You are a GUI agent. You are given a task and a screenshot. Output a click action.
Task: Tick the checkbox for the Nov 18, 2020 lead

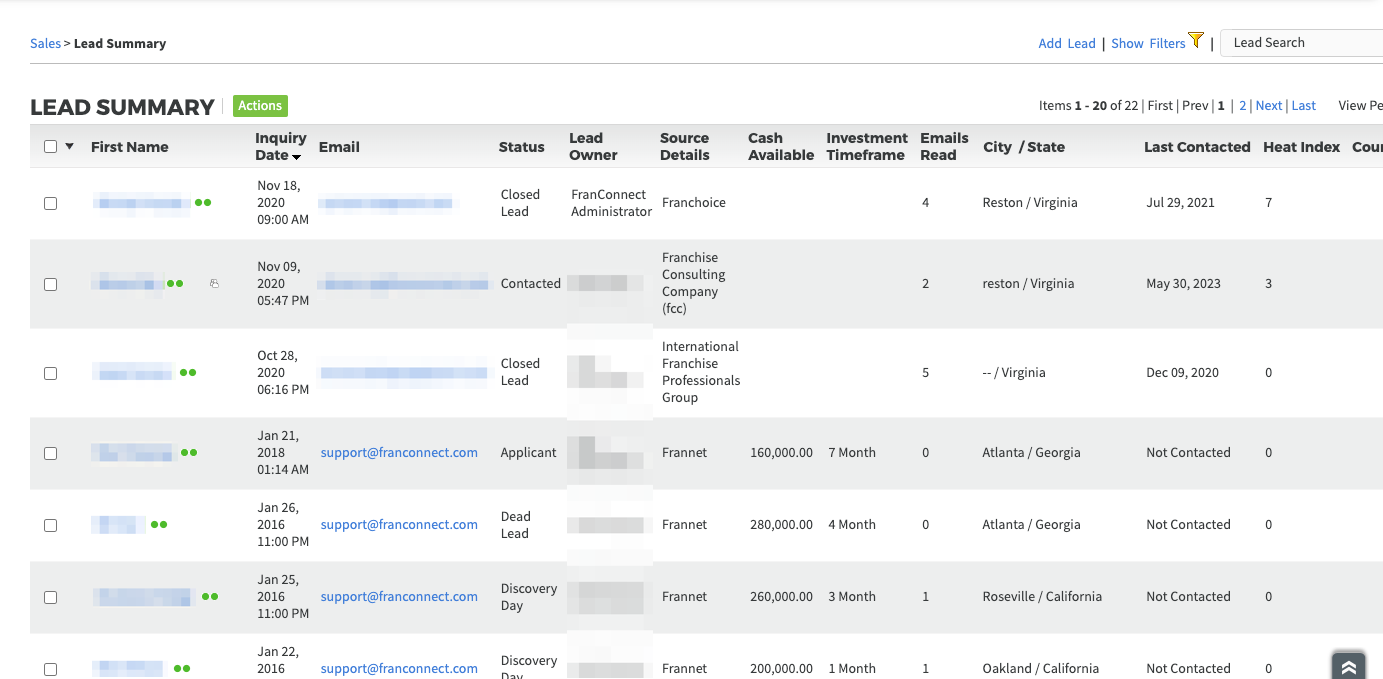(x=51, y=203)
